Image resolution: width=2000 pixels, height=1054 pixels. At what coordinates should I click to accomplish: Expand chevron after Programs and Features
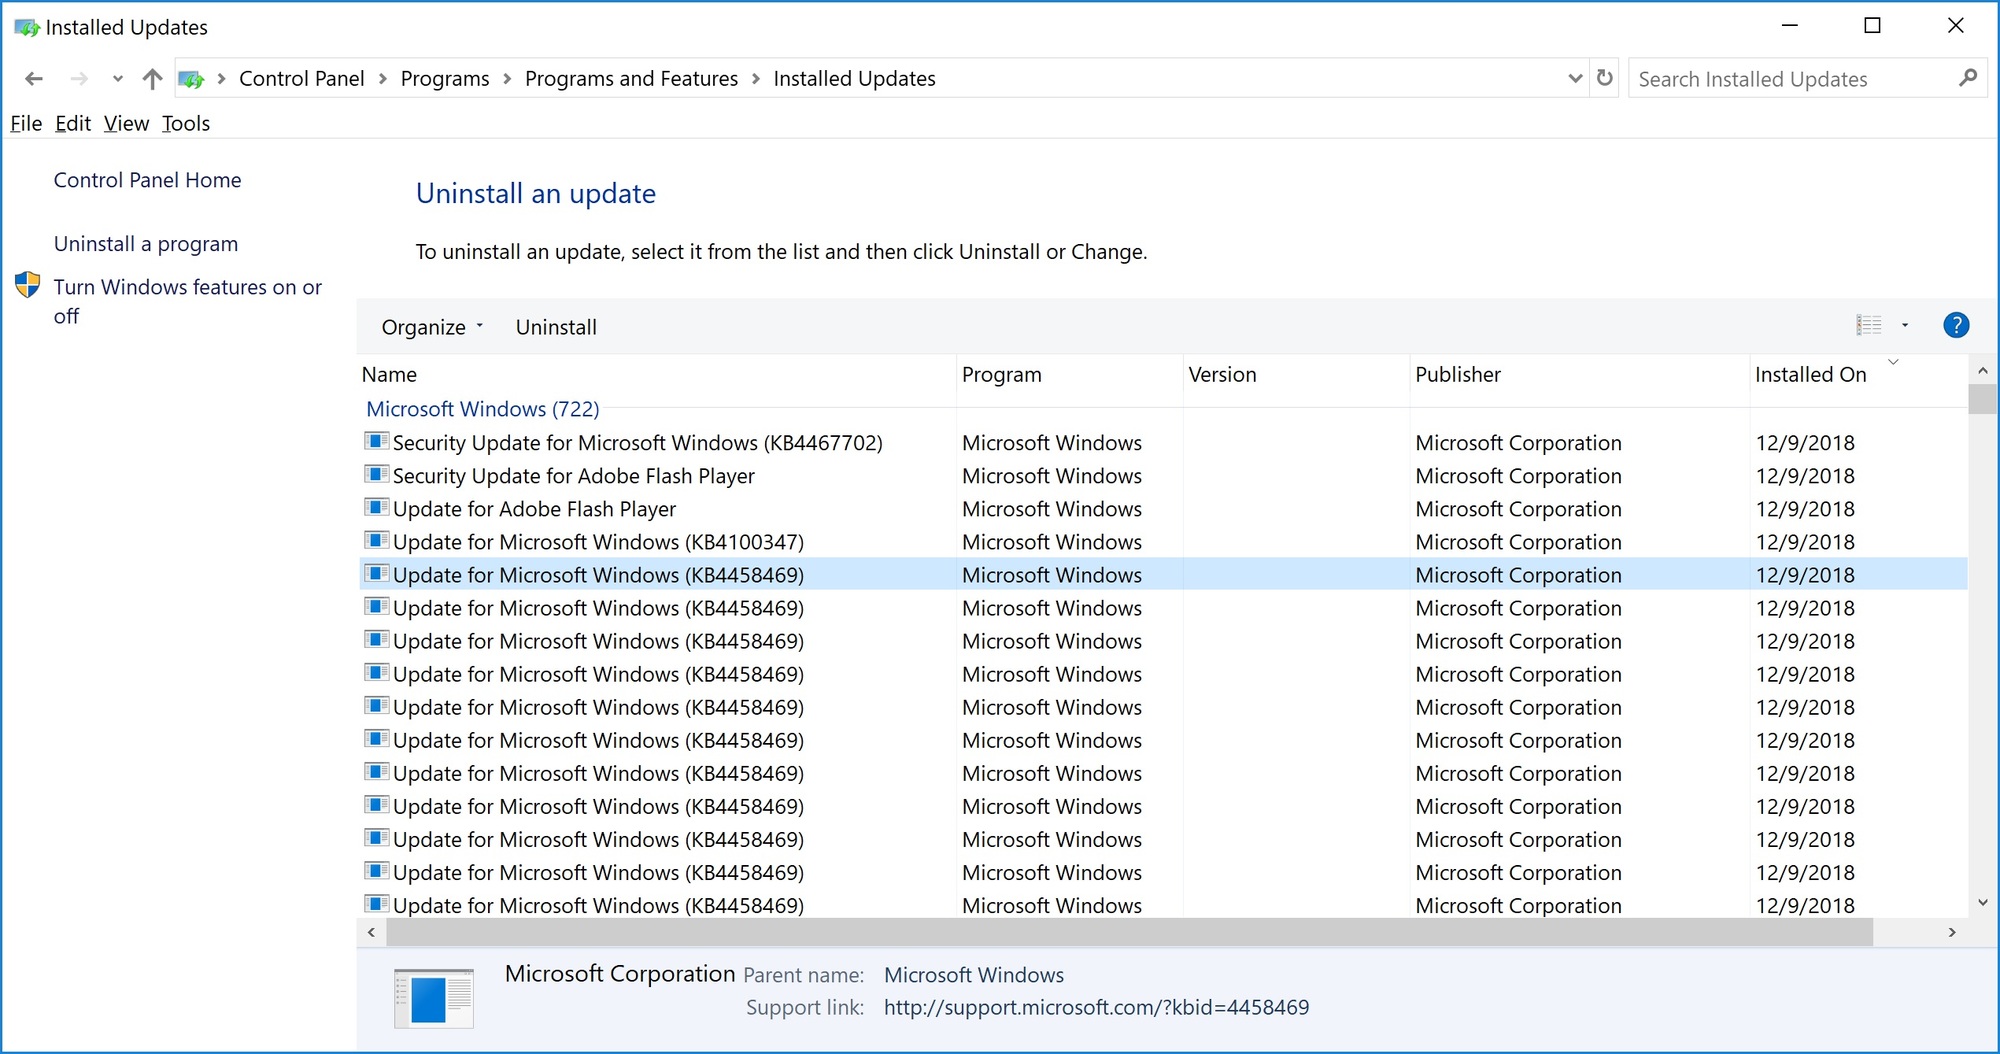point(756,79)
